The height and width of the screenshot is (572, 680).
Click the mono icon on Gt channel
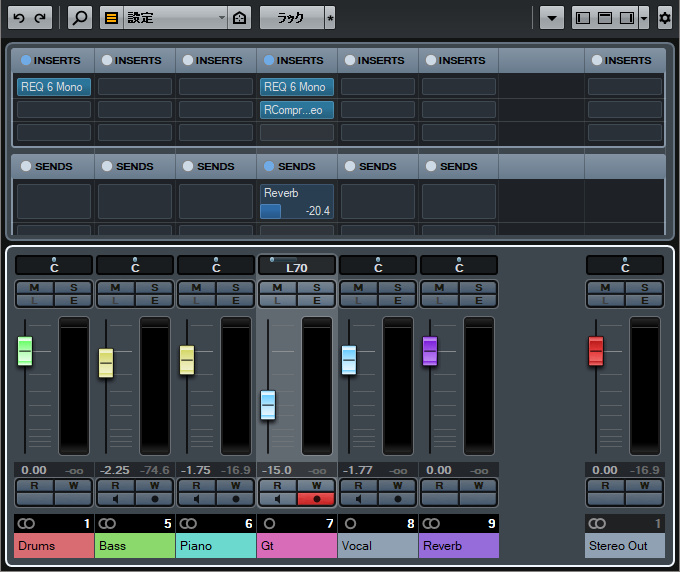(x=269, y=524)
